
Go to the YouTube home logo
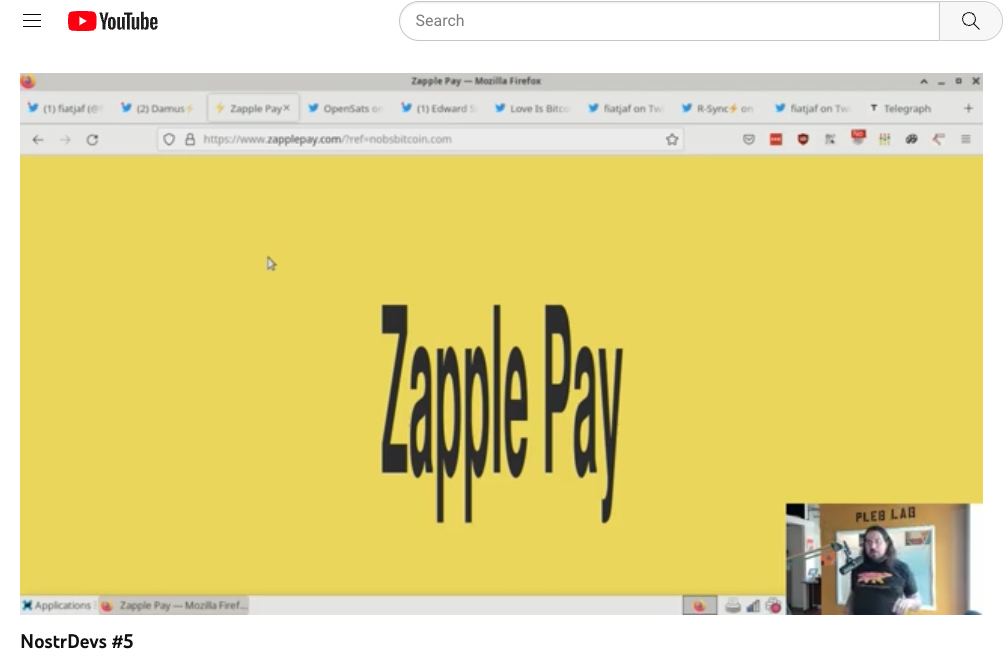[x=113, y=21]
